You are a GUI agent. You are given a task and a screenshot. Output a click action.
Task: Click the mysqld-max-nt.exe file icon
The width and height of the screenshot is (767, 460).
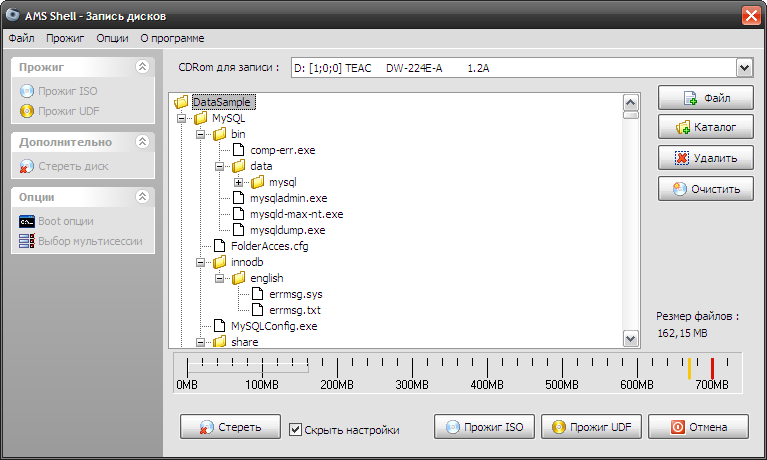239,214
